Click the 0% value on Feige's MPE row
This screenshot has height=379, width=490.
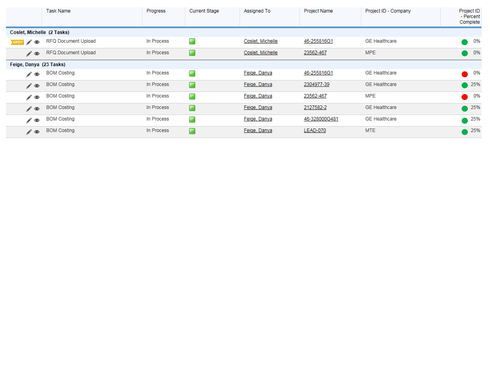[x=477, y=96]
